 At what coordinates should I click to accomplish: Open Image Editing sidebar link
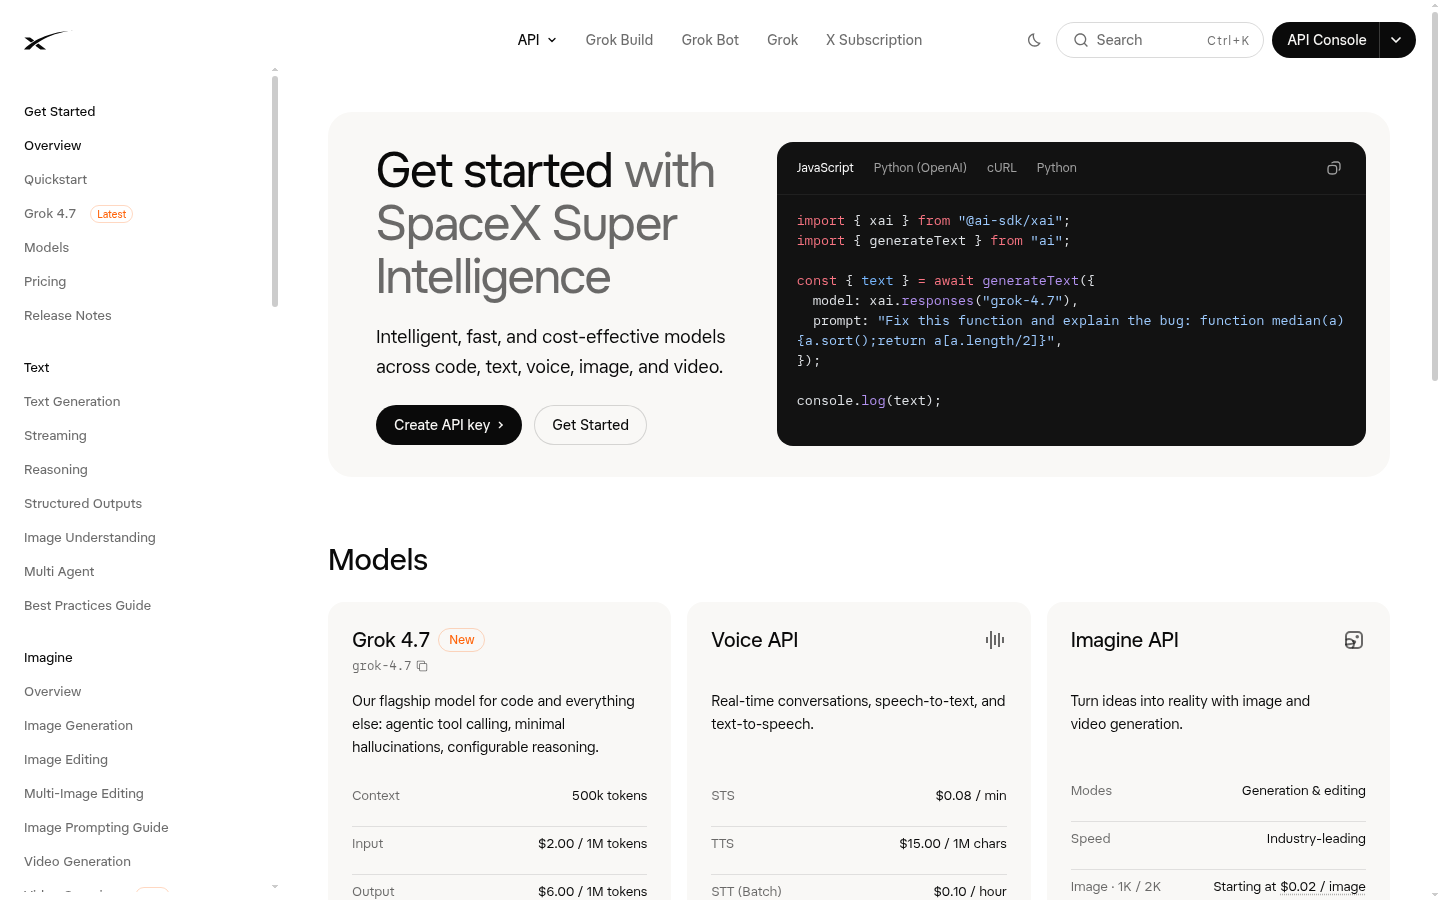[x=66, y=760]
